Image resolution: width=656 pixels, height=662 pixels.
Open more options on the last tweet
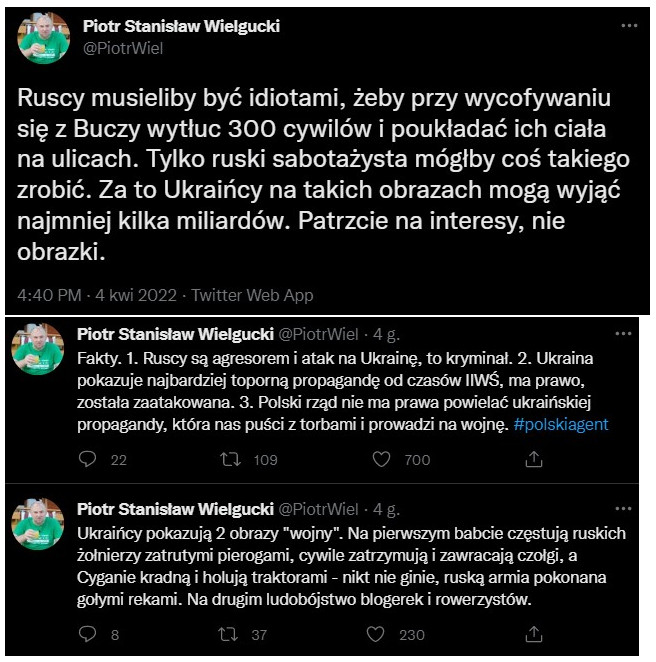[623, 508]
